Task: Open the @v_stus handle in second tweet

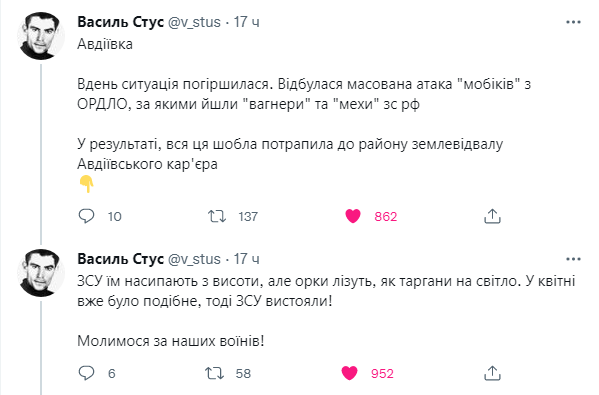Action: click(x=194, y=259)
